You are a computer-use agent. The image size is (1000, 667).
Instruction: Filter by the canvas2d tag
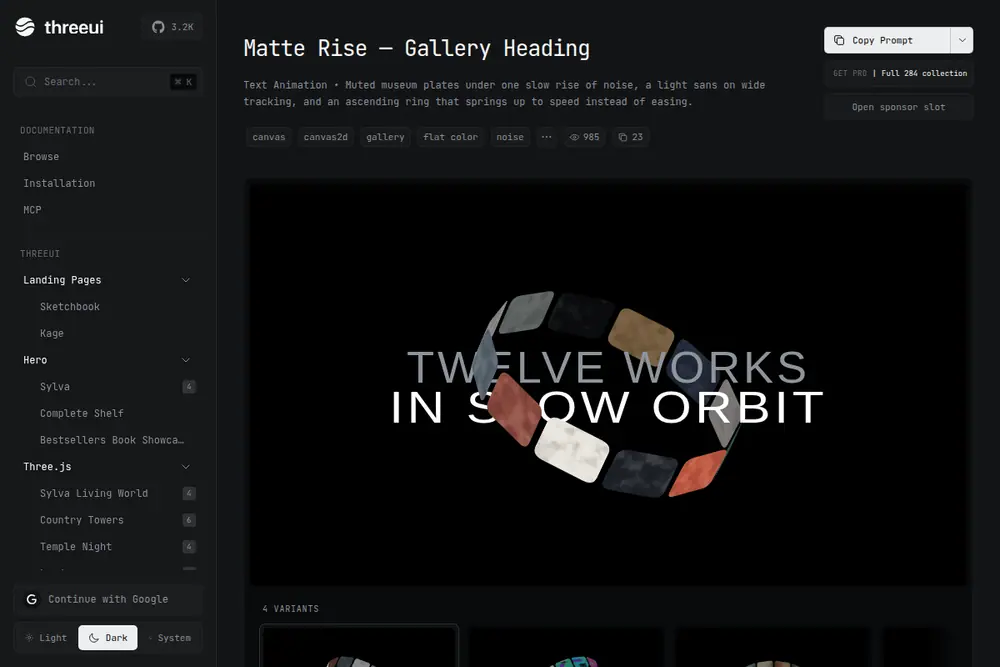pos(325,137)
